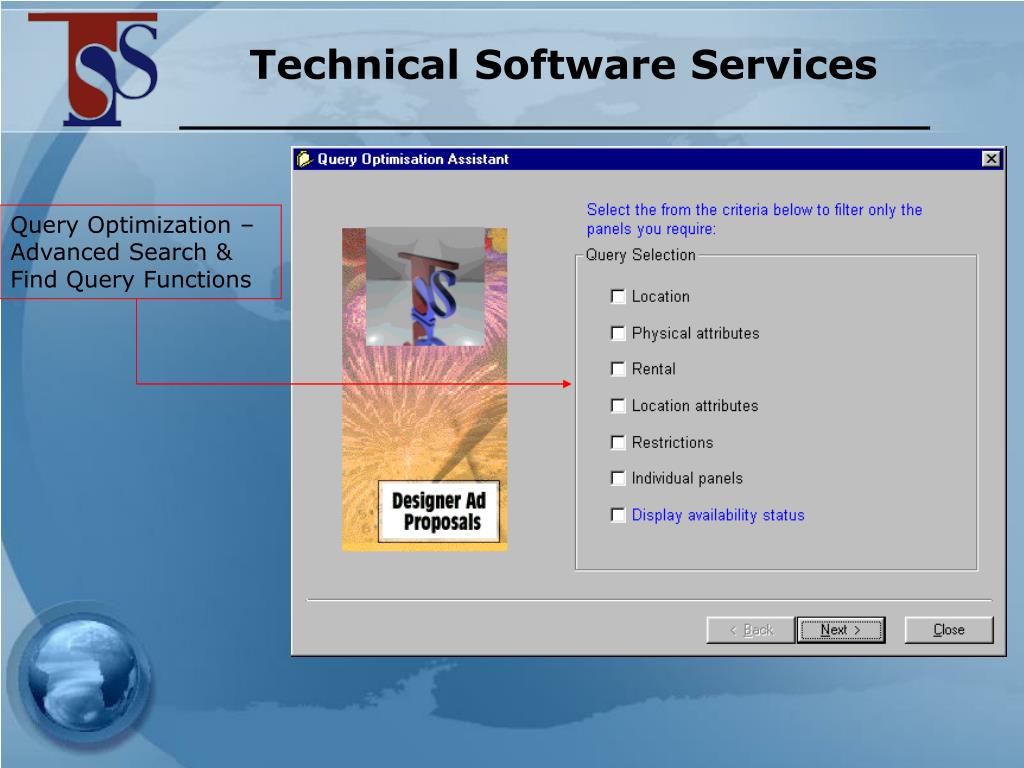
Task: Check the Rental option
Action: click(x=617, y=369)
